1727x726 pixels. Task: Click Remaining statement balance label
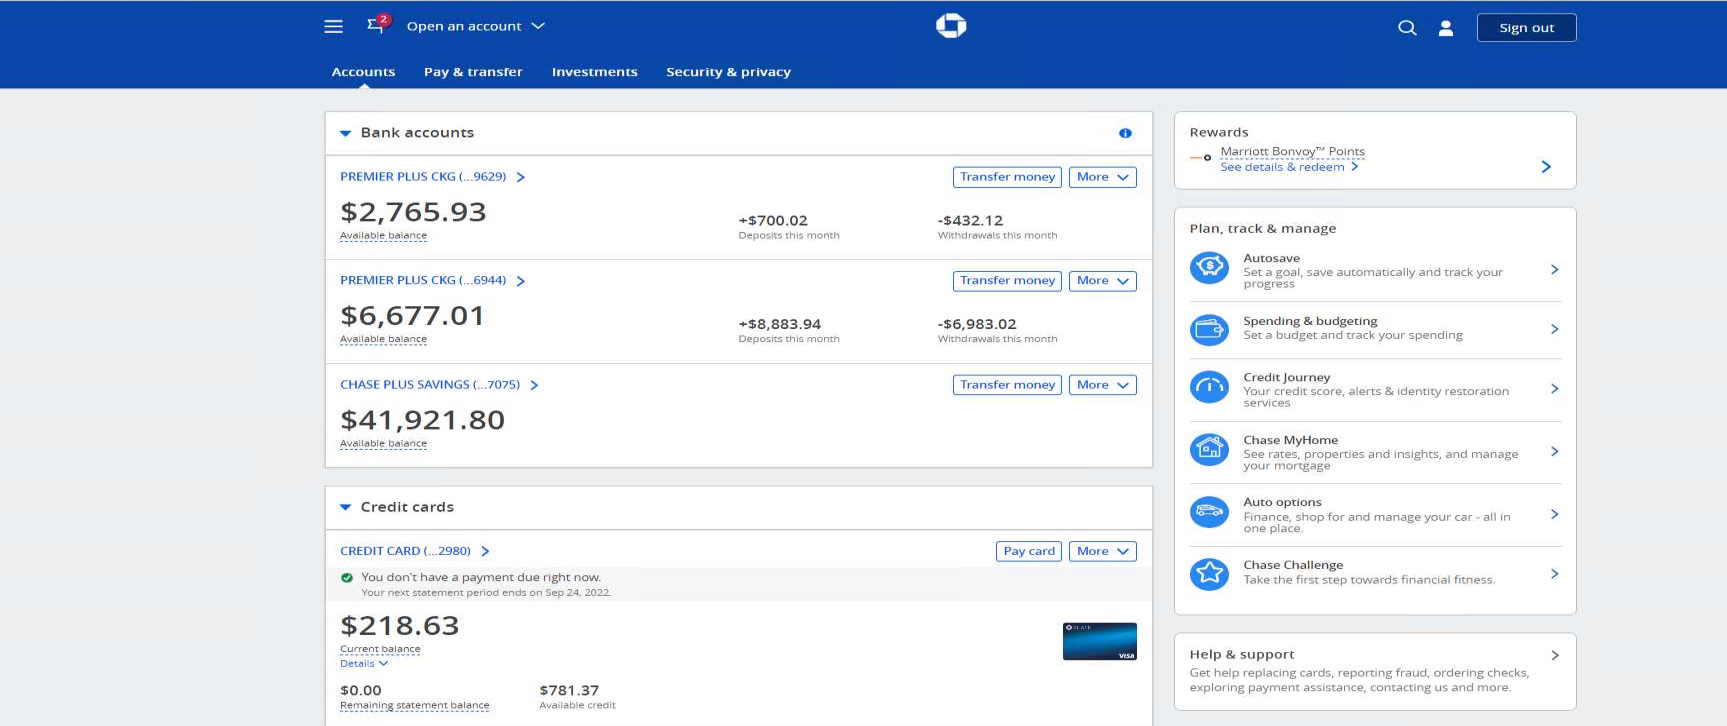click(415, 706)
